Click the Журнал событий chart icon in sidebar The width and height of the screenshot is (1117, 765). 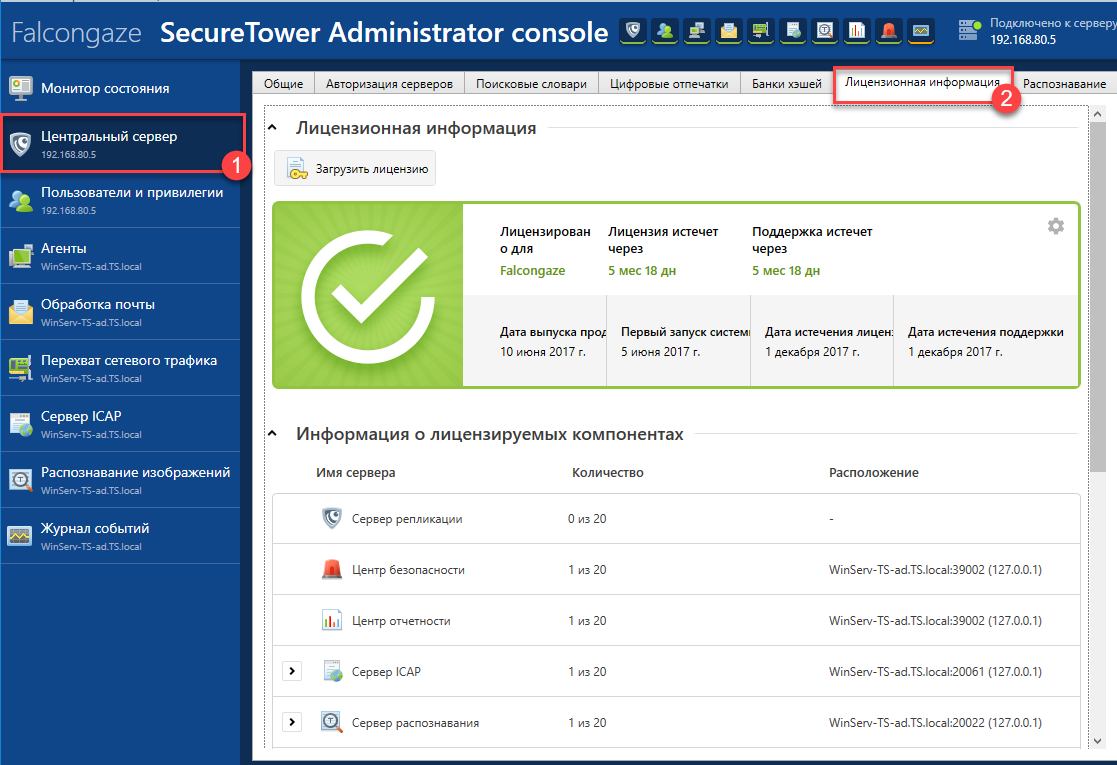(x=20, y=536)
